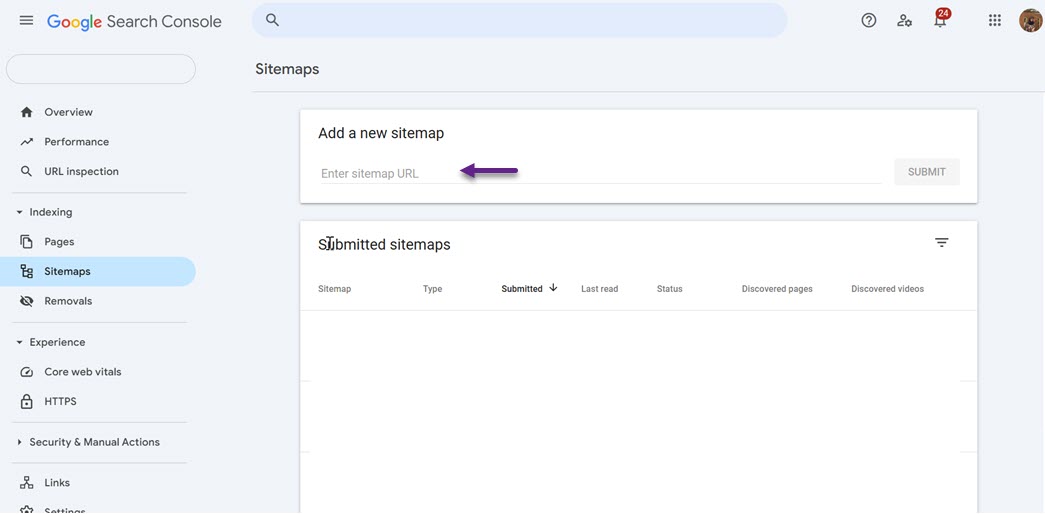The height and width of the screenshot is (514, 1045).
Task: Open notifications bell with 24 badge
Action: 940,21
